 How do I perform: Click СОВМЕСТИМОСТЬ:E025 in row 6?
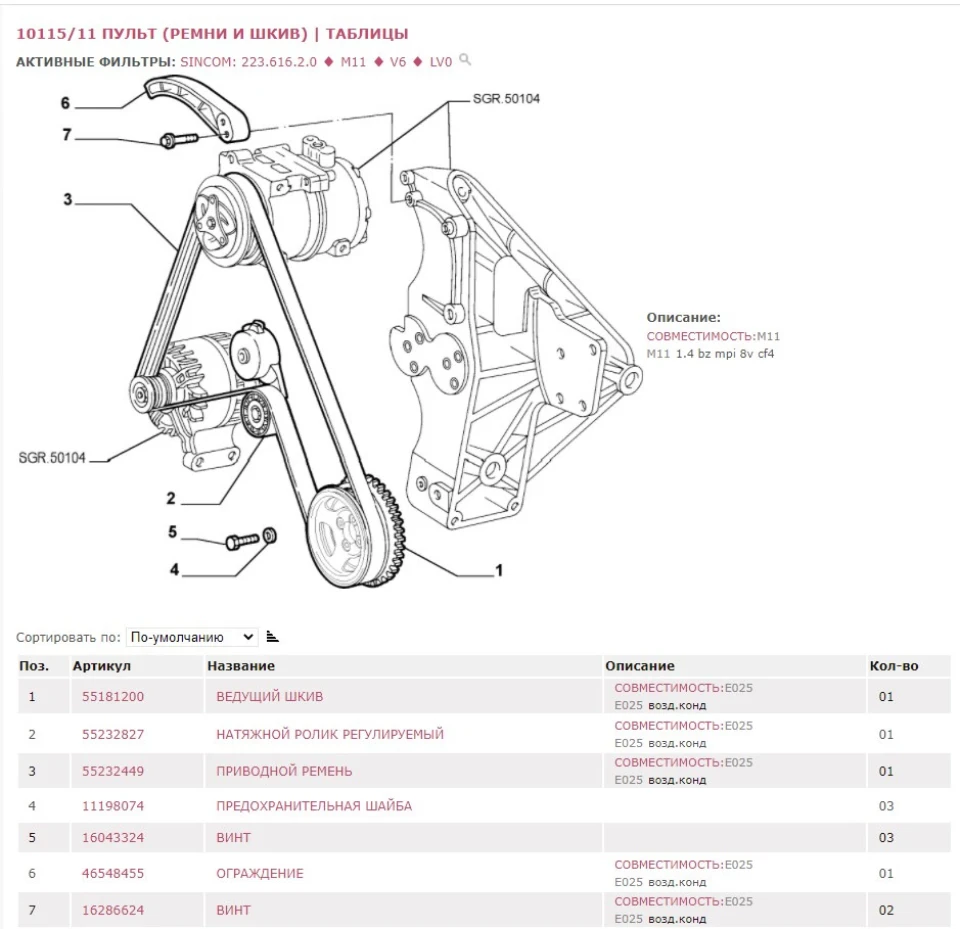684,865
